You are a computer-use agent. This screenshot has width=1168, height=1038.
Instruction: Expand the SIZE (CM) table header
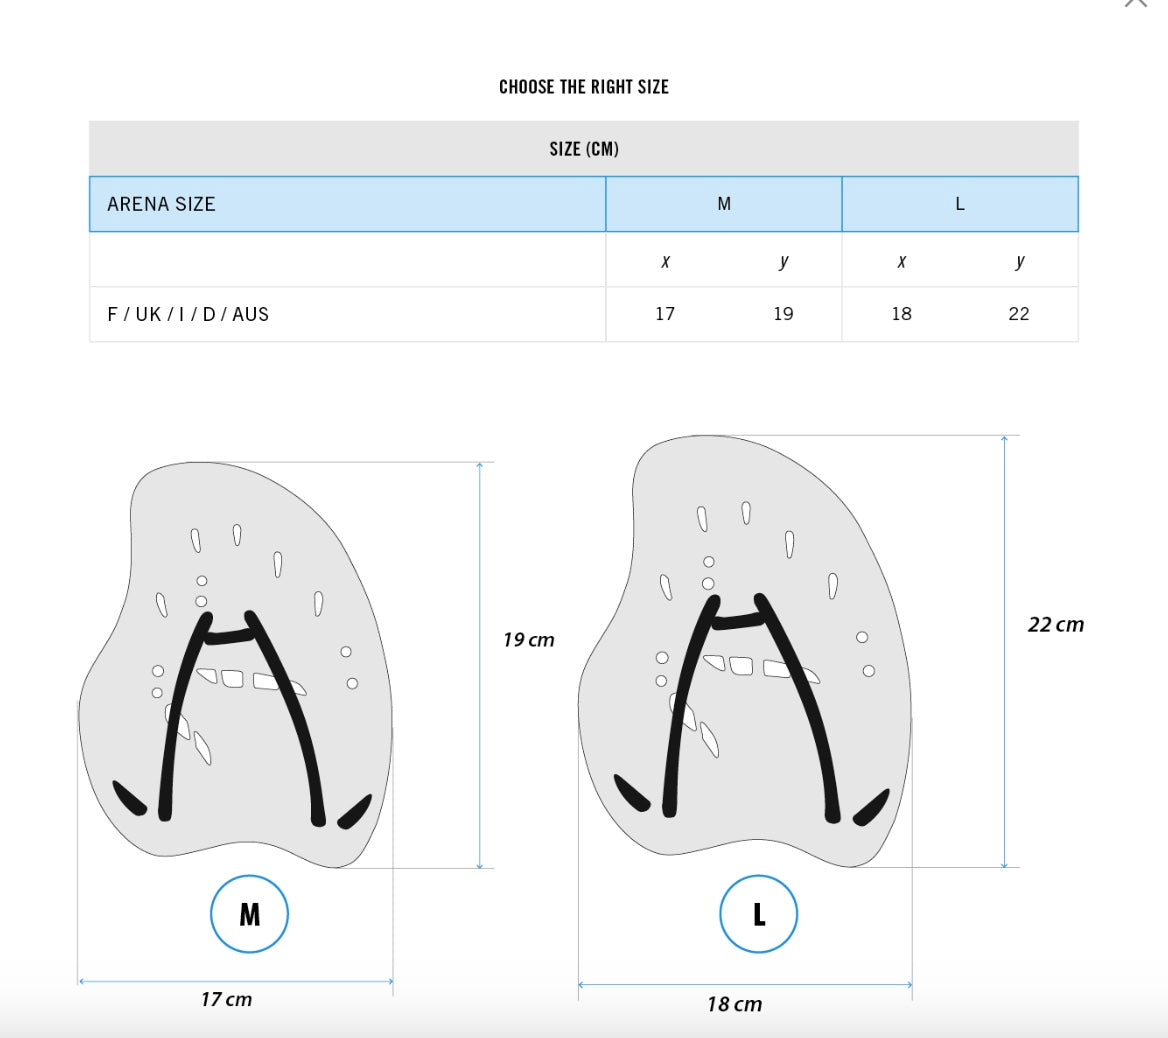[584, 148]
